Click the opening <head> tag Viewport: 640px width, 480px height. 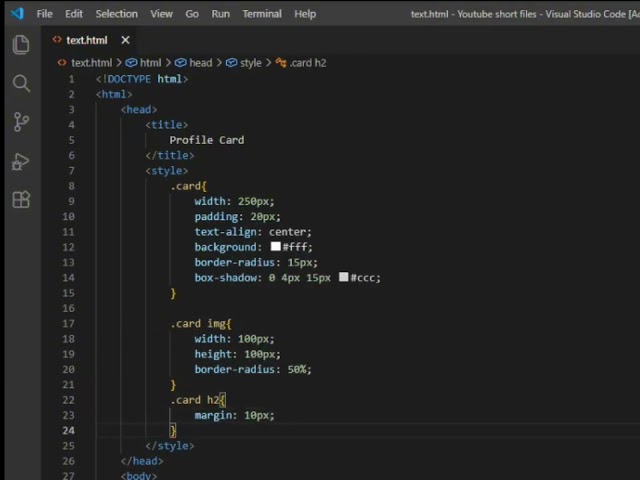[x=139, y=109]
